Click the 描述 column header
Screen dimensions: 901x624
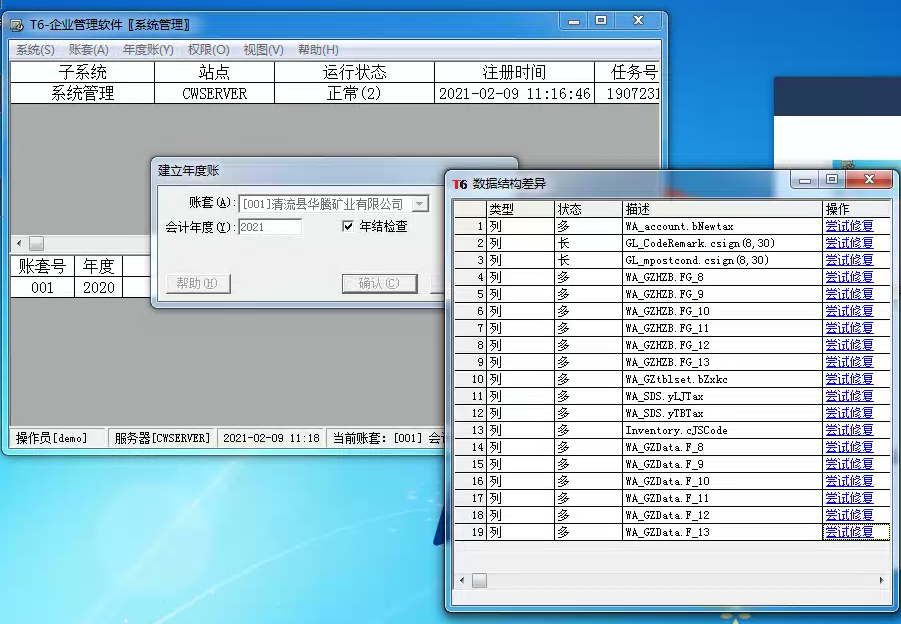coord(723,209)
